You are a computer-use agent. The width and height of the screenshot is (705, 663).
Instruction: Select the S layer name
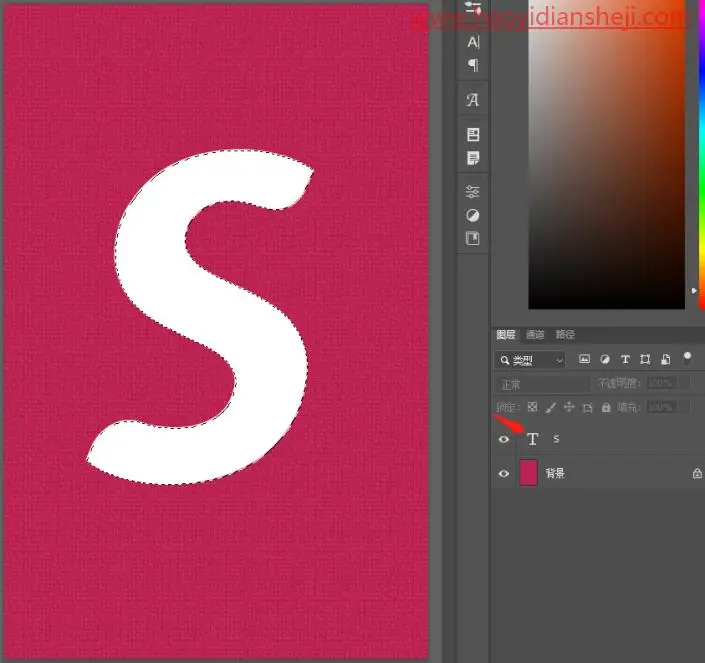(x=556, y=439)
